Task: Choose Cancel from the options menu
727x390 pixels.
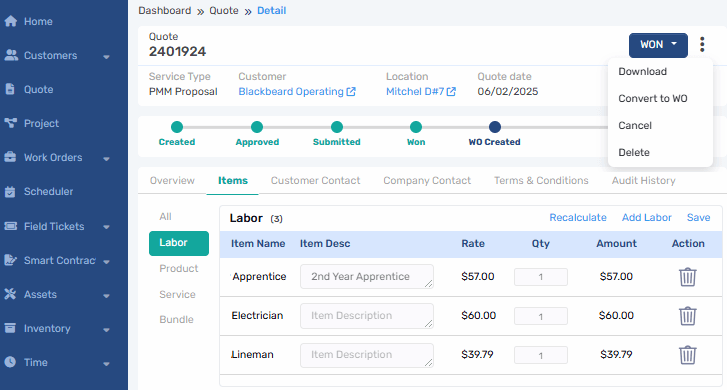Action: click(x=635, y=125)
